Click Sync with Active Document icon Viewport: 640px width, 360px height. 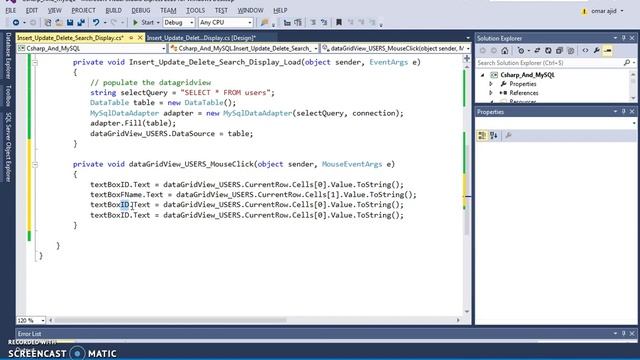point(537,51)
